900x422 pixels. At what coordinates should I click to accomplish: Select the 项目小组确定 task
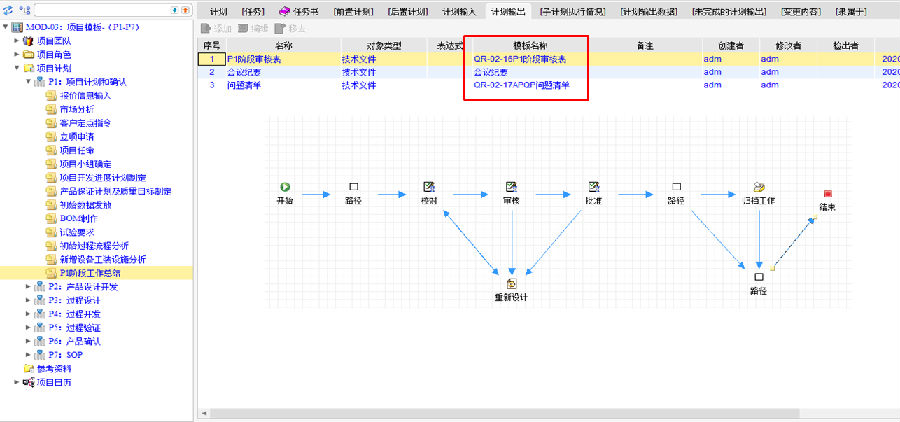click(86, 164)
